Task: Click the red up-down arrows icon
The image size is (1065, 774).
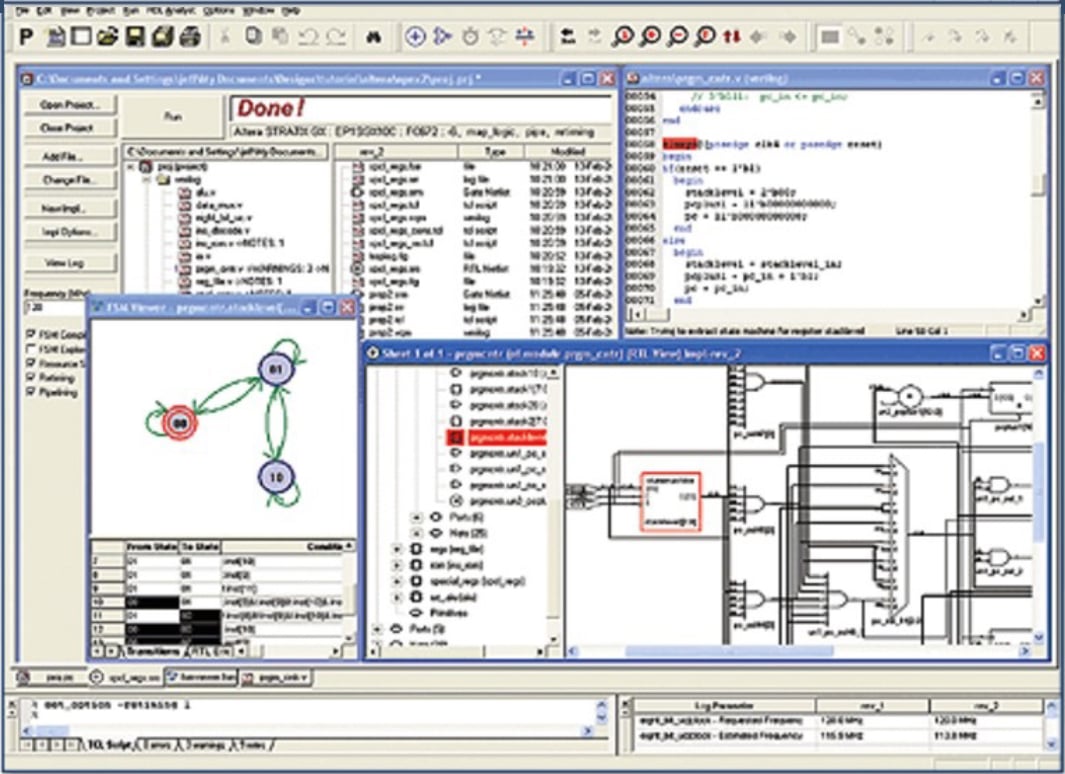Action: tap(731, 37)
